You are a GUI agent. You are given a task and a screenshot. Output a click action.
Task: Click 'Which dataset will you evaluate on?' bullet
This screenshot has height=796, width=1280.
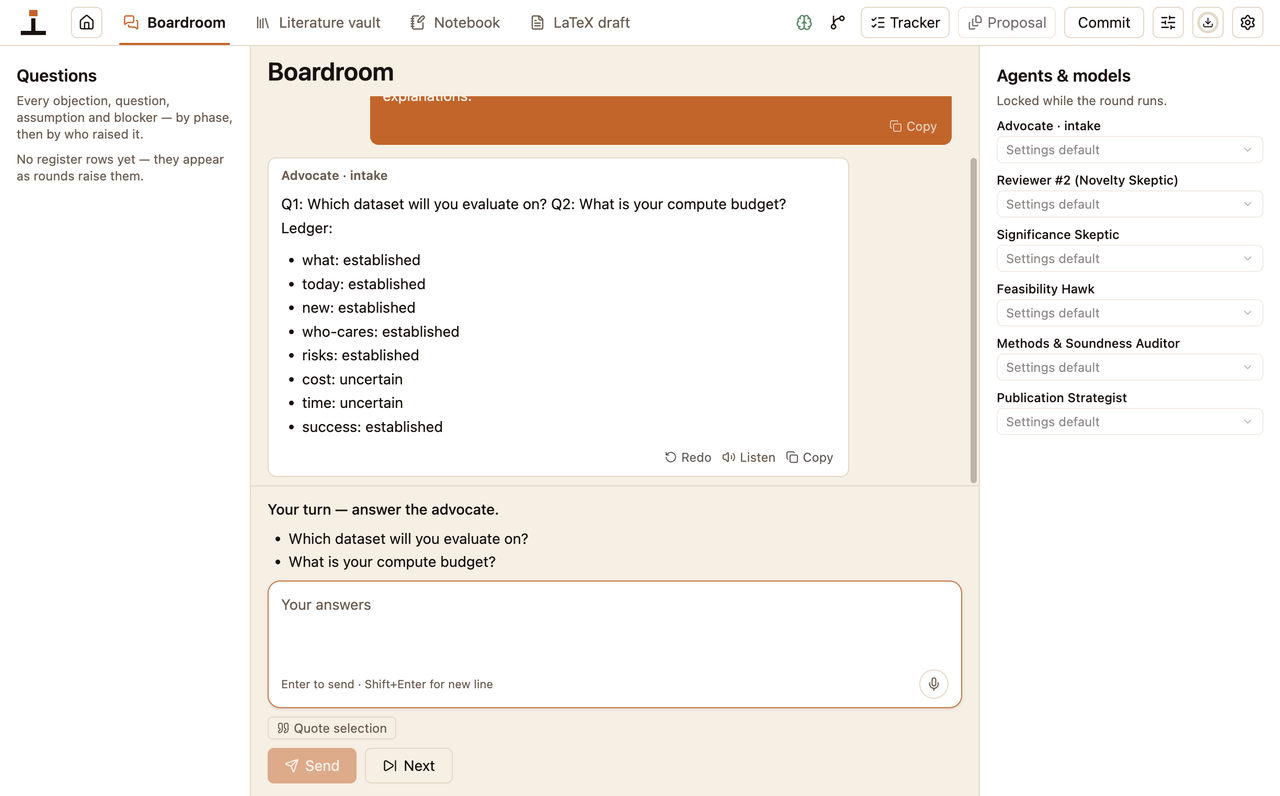click(408, 539)
